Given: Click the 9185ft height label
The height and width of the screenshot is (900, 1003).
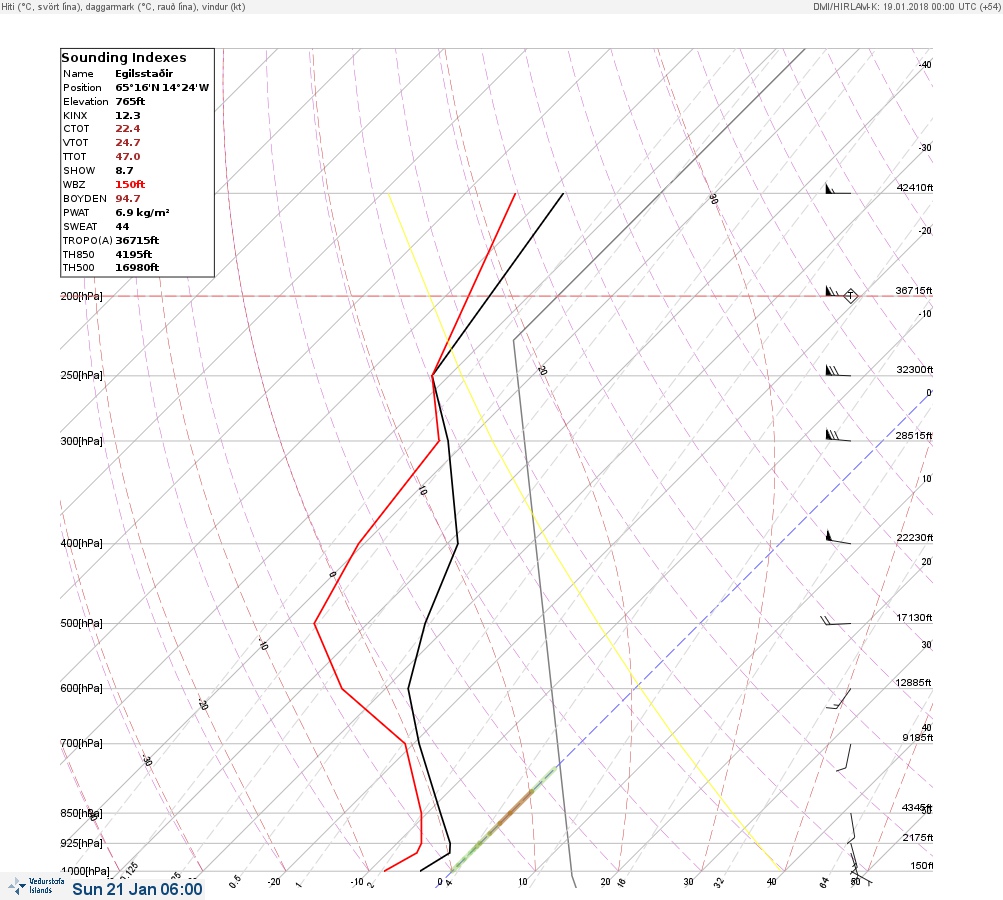Looking at the screenshot, I should coord(917,738).
